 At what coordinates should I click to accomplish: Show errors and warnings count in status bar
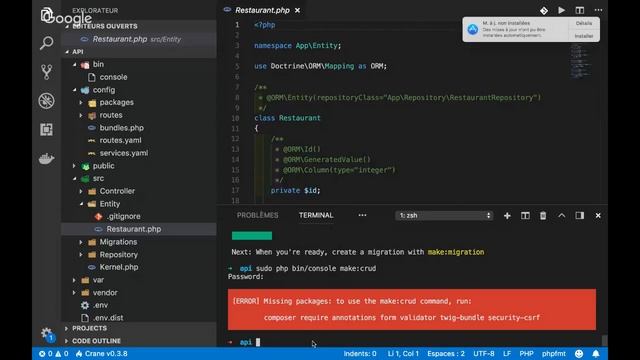click(x=53, y=353)
